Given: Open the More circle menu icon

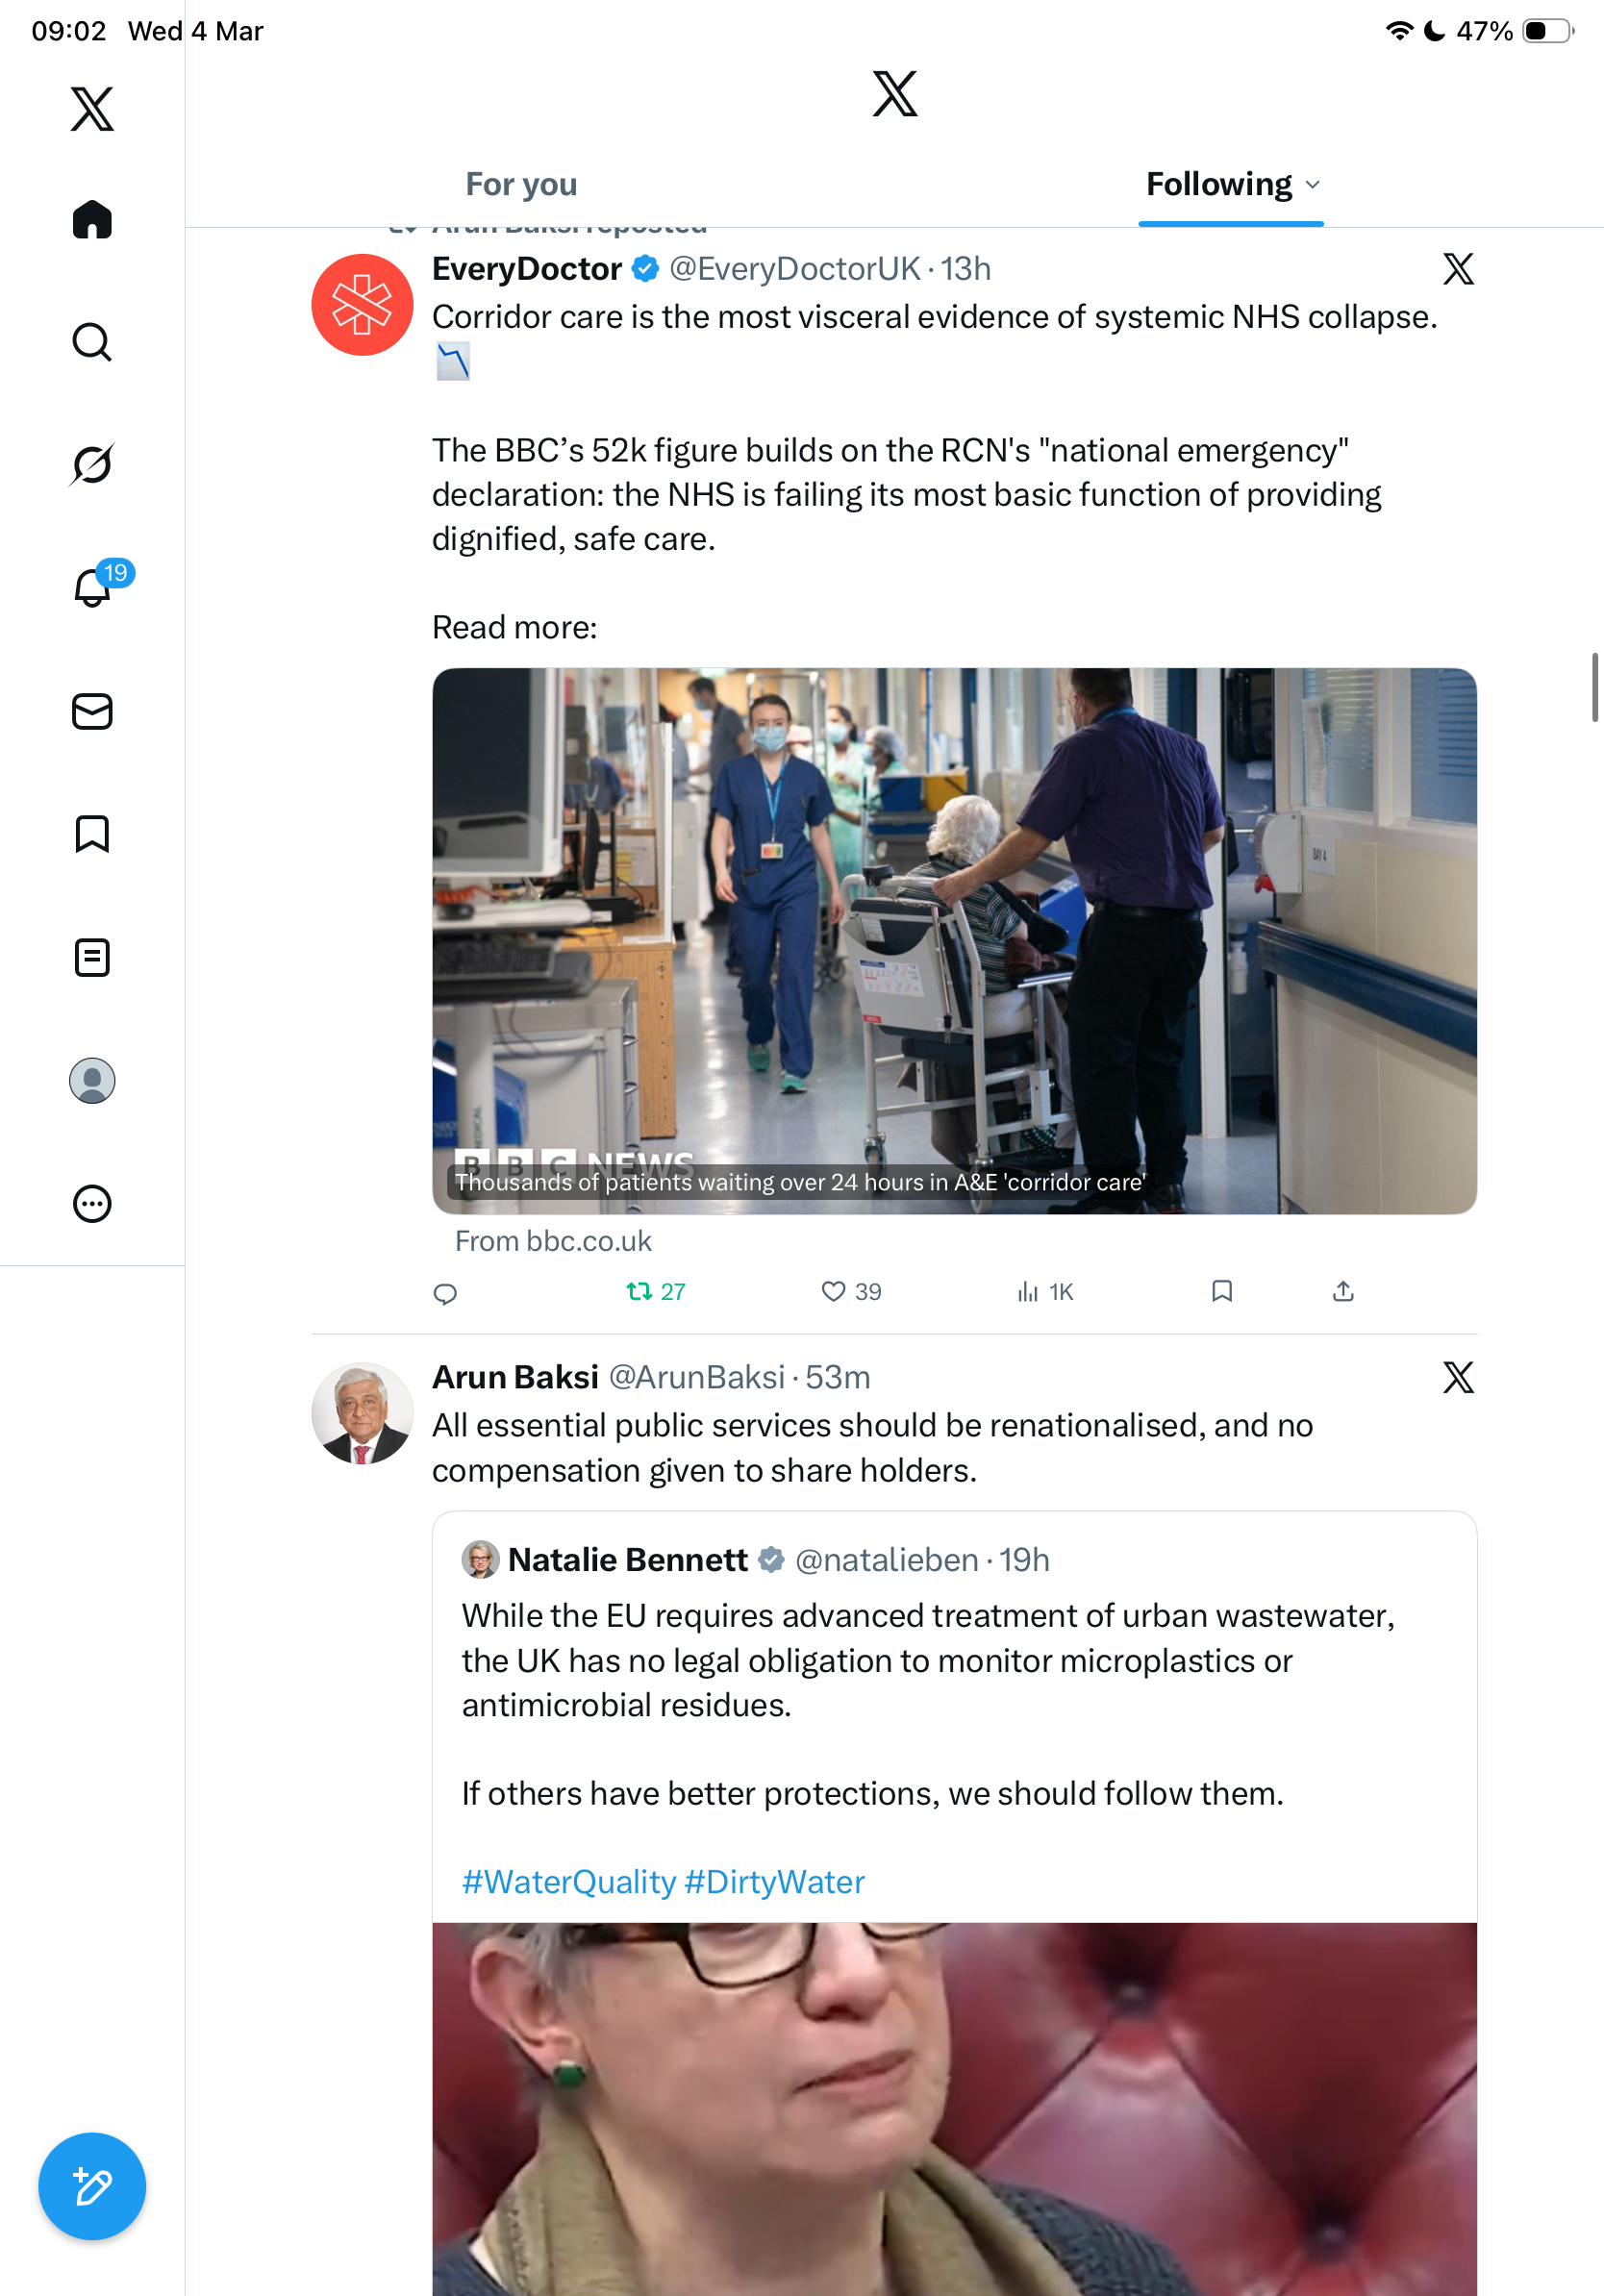Looking at the screenshot, I should pos(92,1203).
